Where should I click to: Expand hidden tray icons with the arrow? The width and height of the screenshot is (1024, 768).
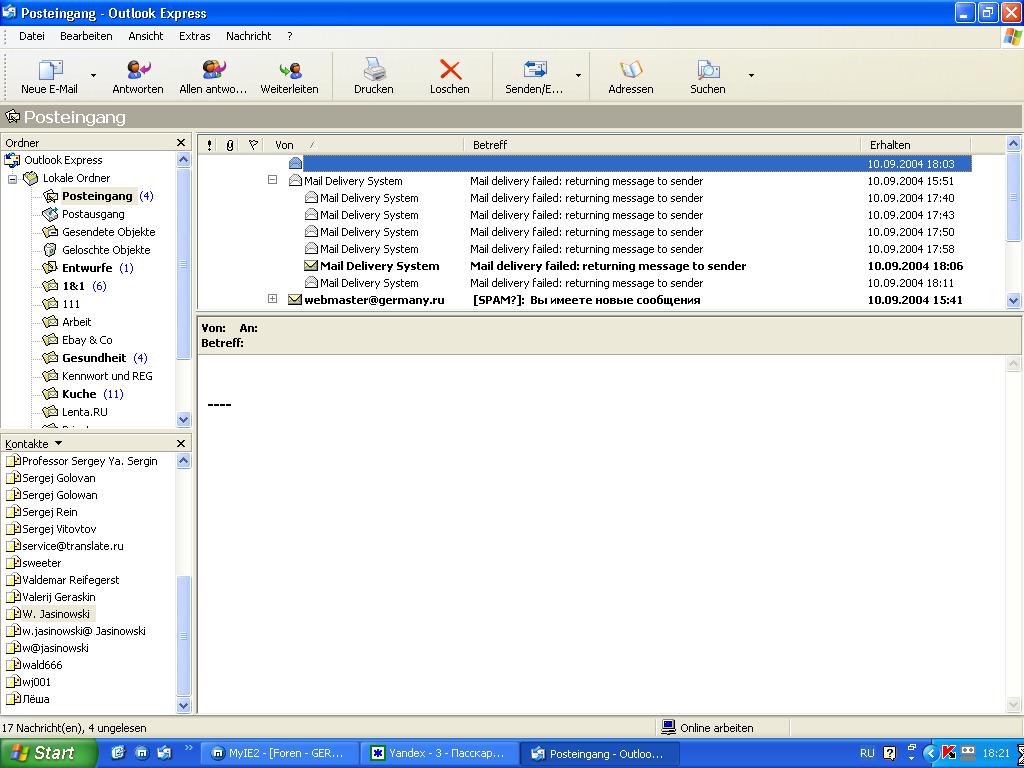(931, 753)
